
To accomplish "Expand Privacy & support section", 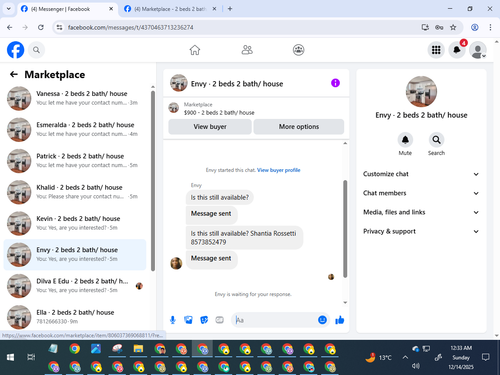I will point(421,231).
